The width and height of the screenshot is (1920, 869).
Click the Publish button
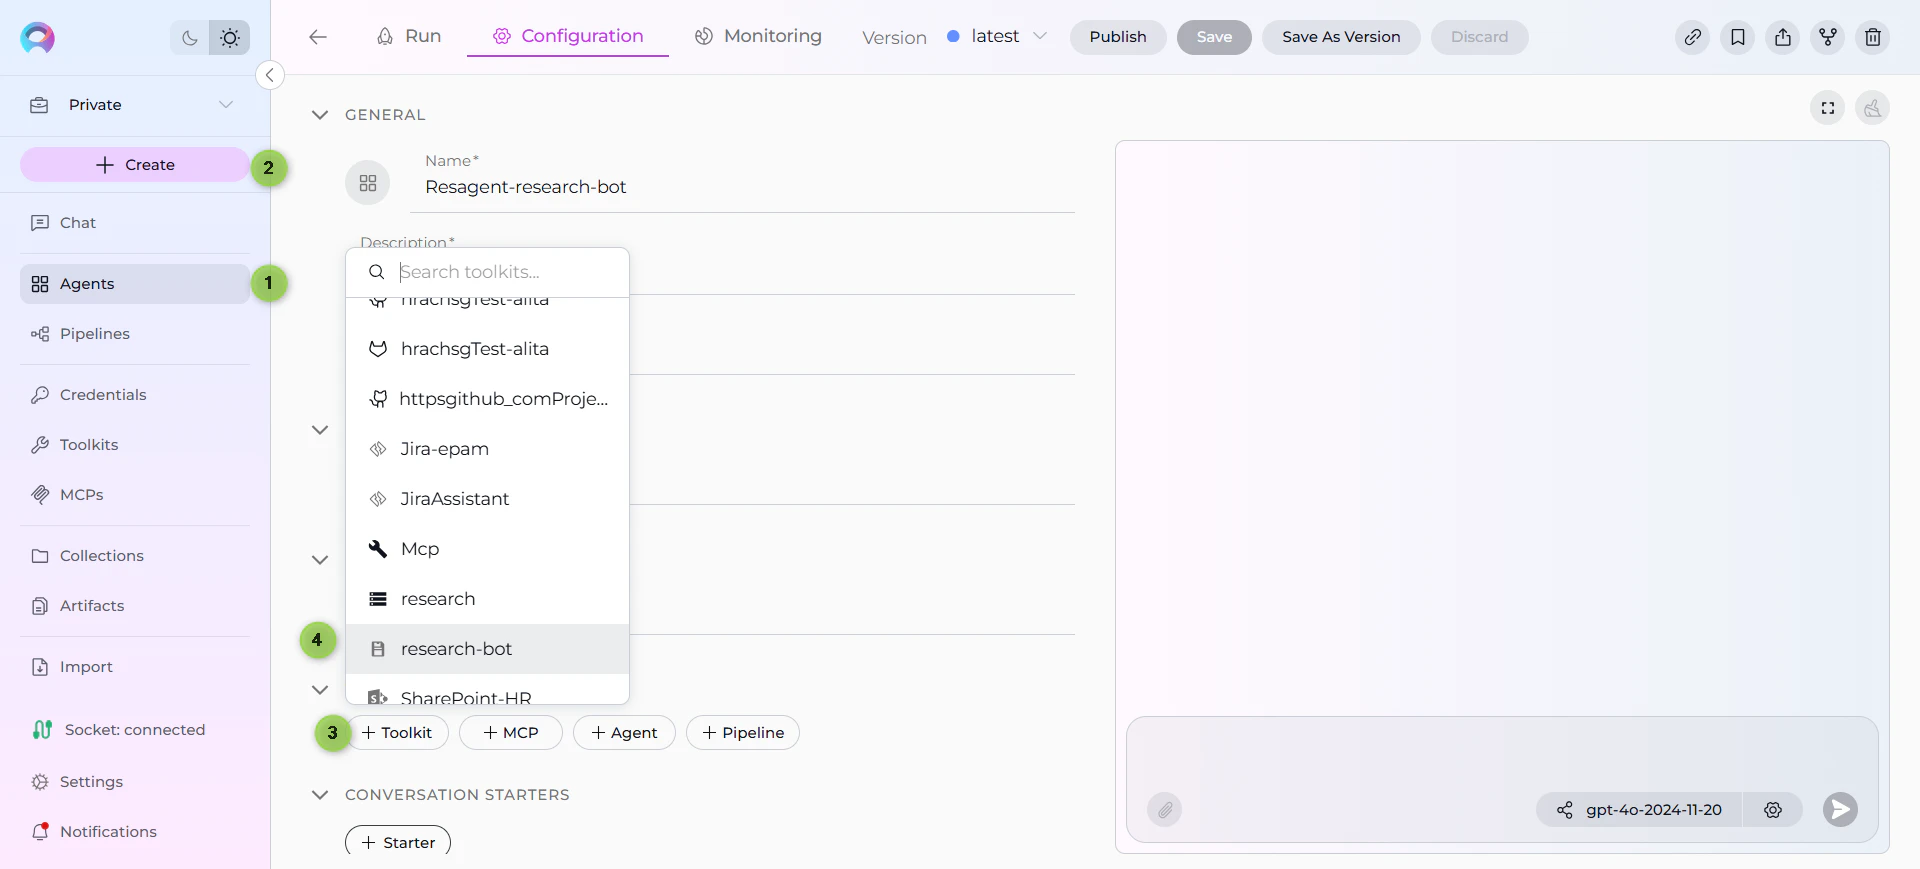point(1118,37)
